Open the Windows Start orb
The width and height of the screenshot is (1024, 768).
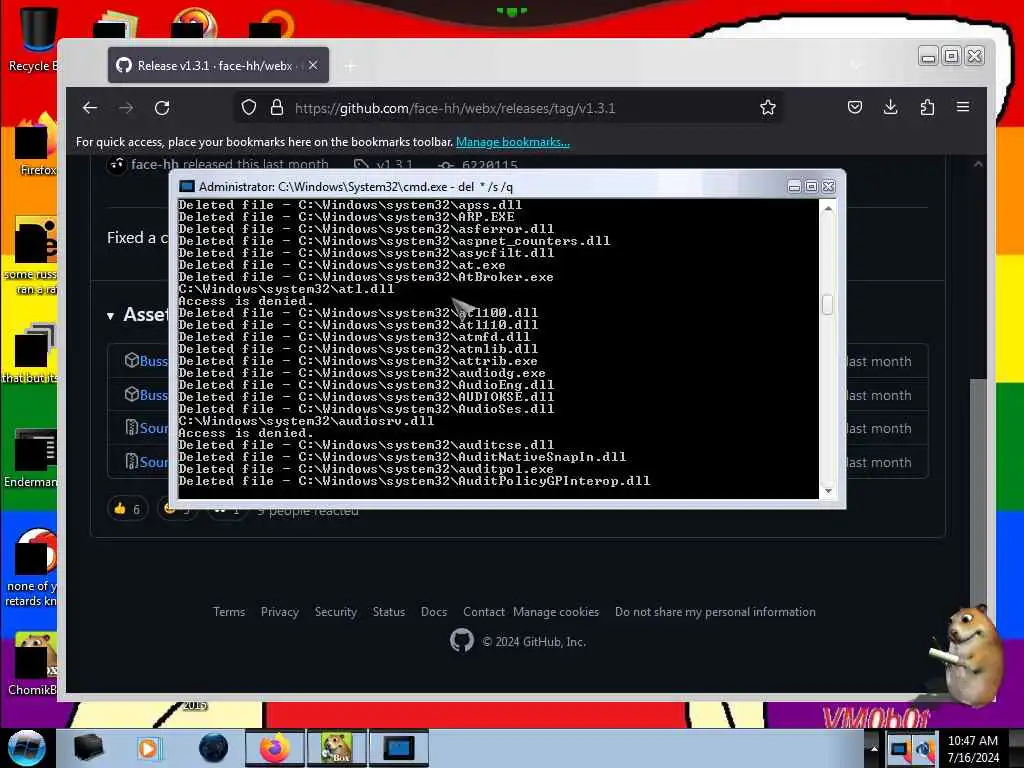click(26, 748)
